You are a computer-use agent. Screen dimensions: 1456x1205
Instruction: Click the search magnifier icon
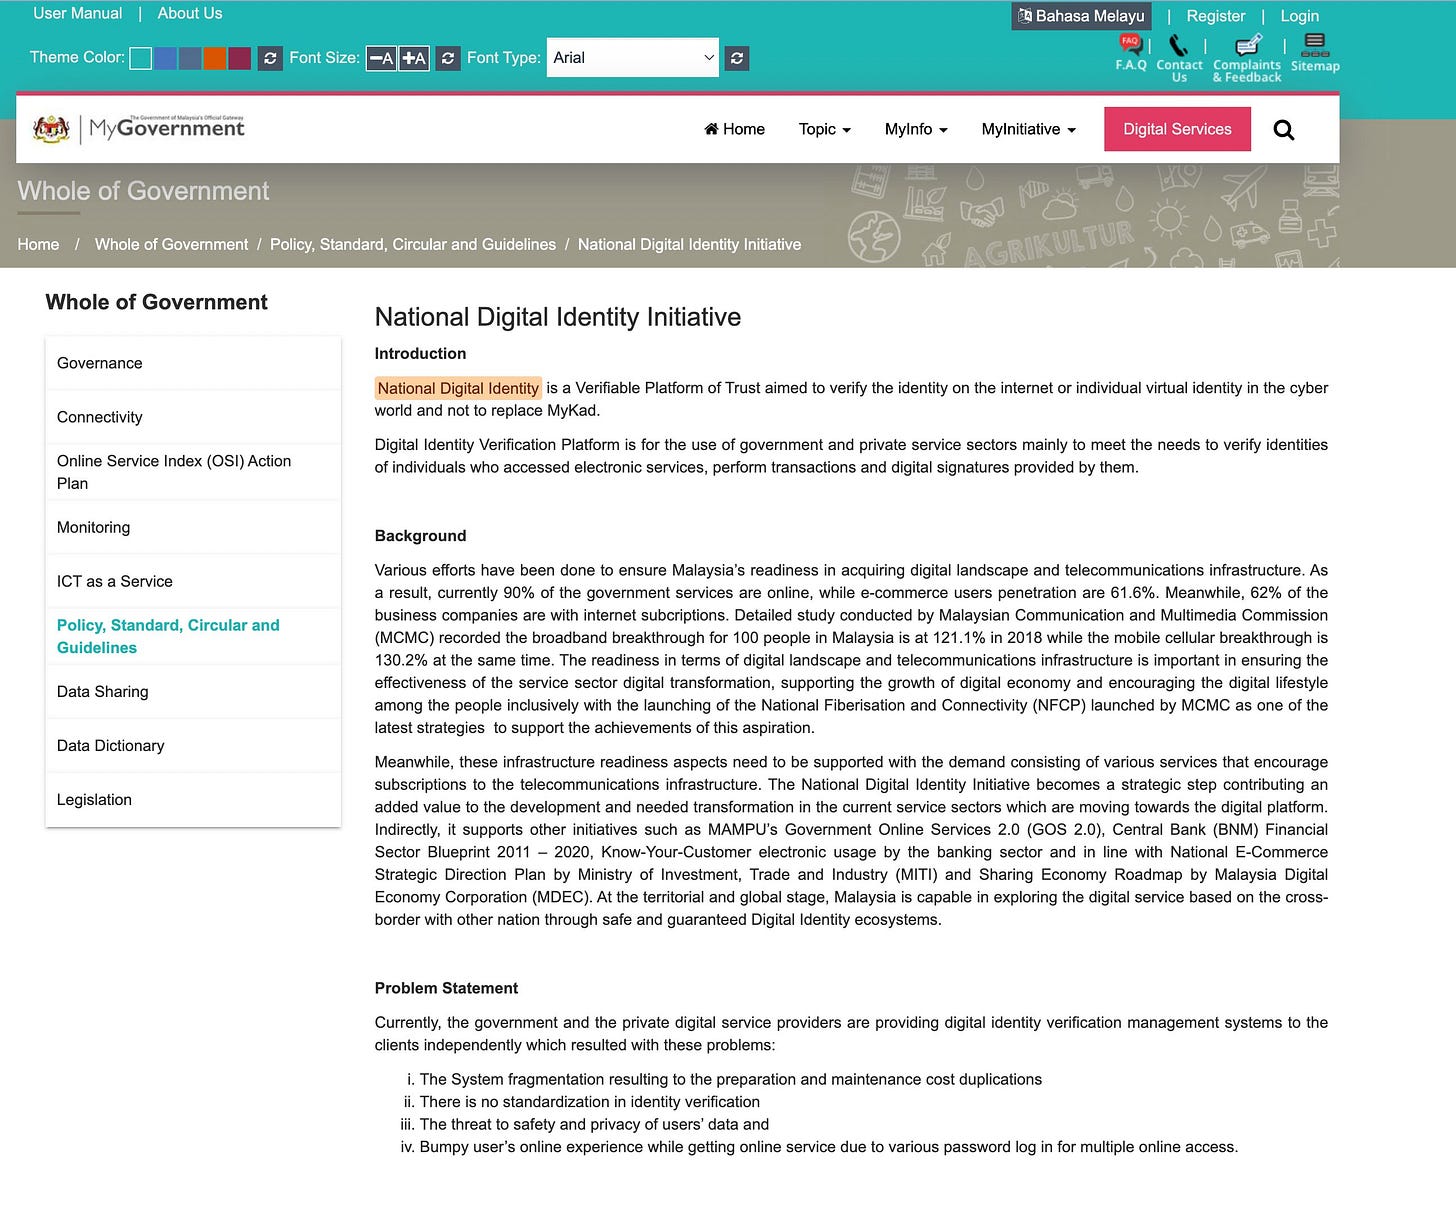click(1284, 130)
